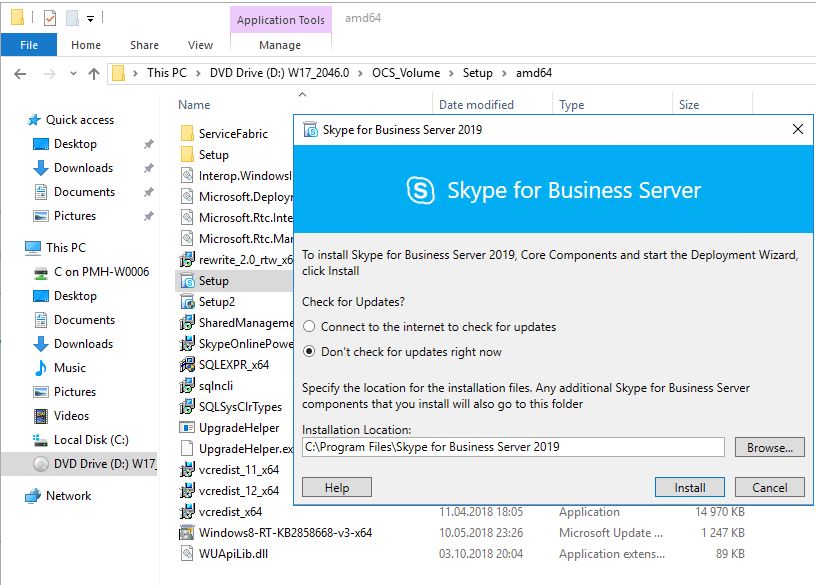Image resolution: width=816 pixels, height=585 pixels.
Task: Open pinned Pictures under Quick access
Action: 75,215
